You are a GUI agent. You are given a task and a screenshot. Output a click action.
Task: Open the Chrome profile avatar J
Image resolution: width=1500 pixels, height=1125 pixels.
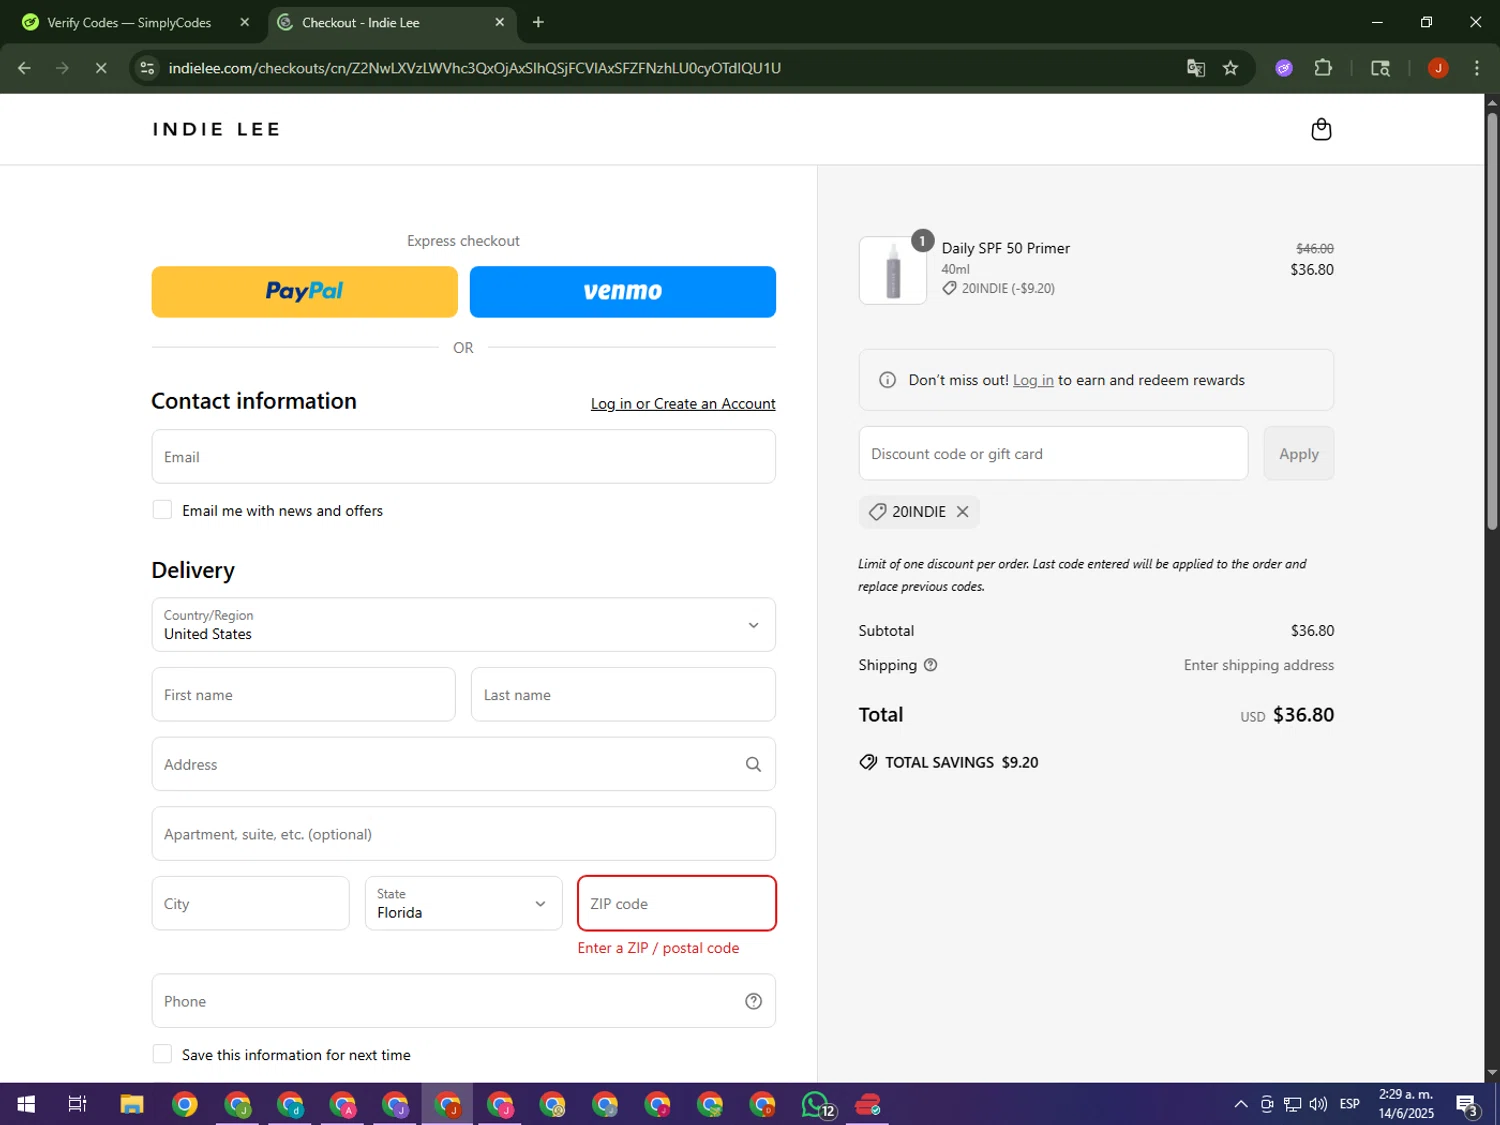[x=1438, y=68]
